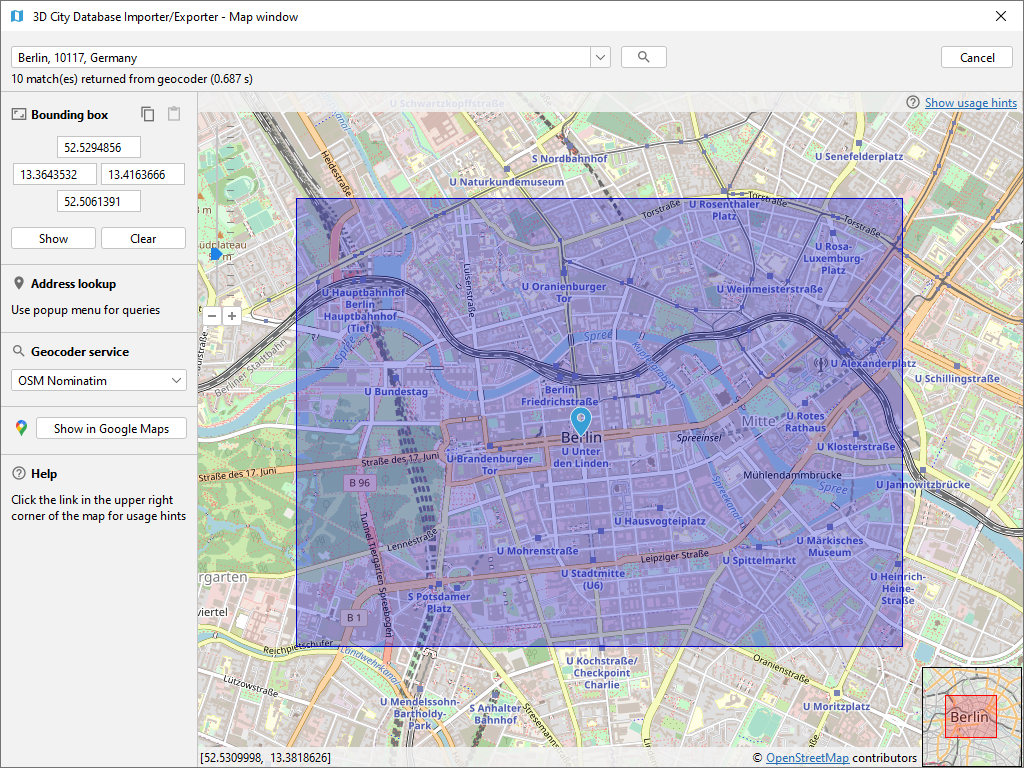Click the blue Berlin location pin

click(x=581, y=421)
